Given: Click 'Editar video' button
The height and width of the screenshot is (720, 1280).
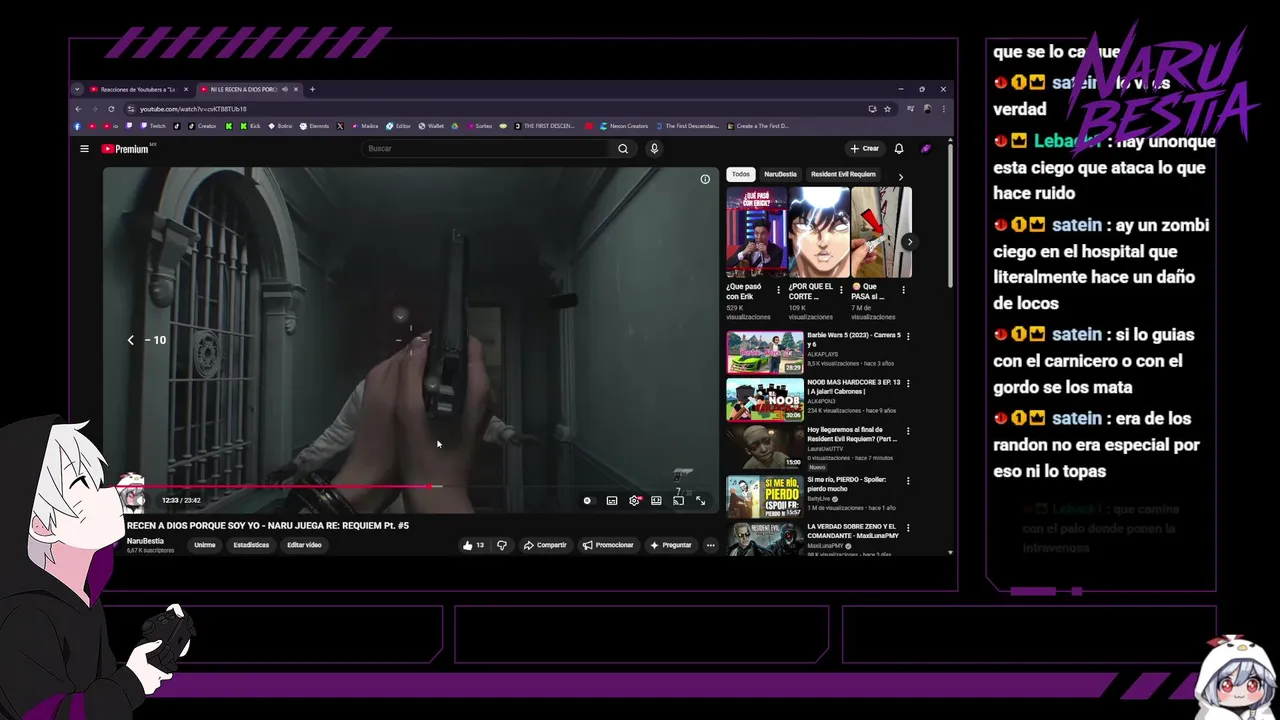Looking at the screenshot, I should click(304, 545).
